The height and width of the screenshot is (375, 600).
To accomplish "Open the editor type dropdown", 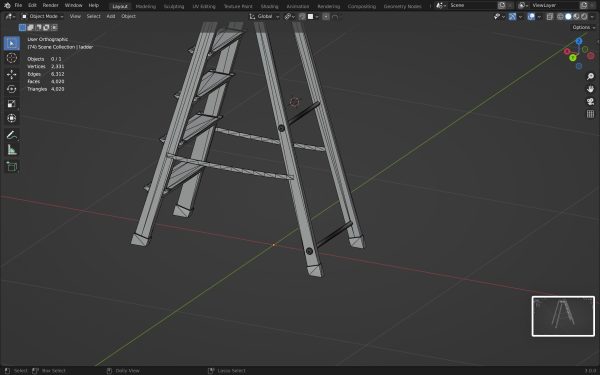I will pyautogui.click(x=10, y=16).
